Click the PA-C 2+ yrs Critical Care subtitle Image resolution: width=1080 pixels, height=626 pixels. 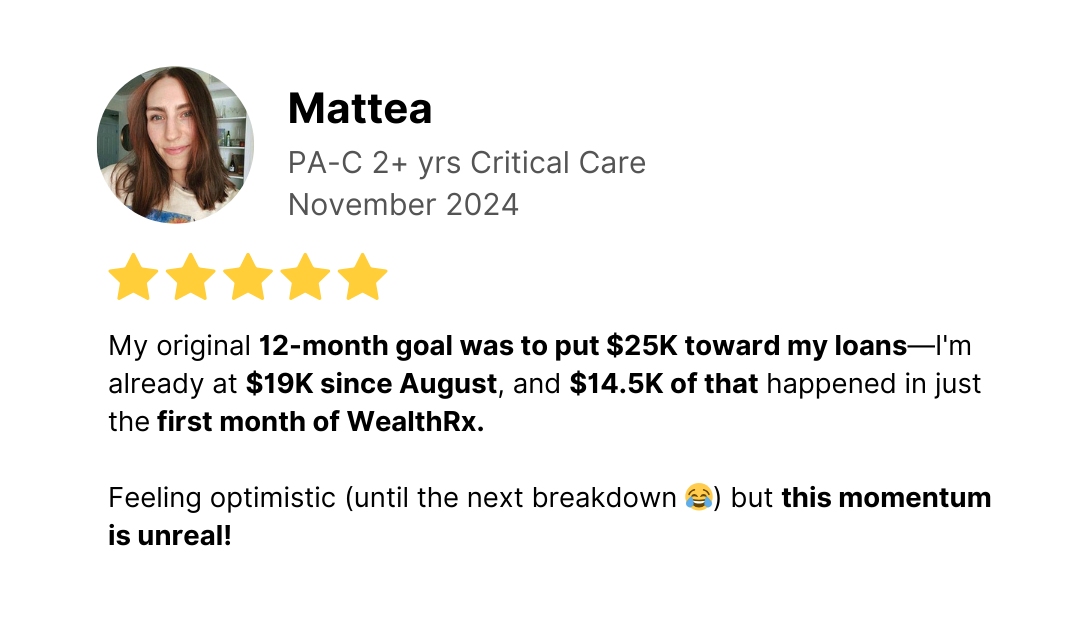click(467, 163)
